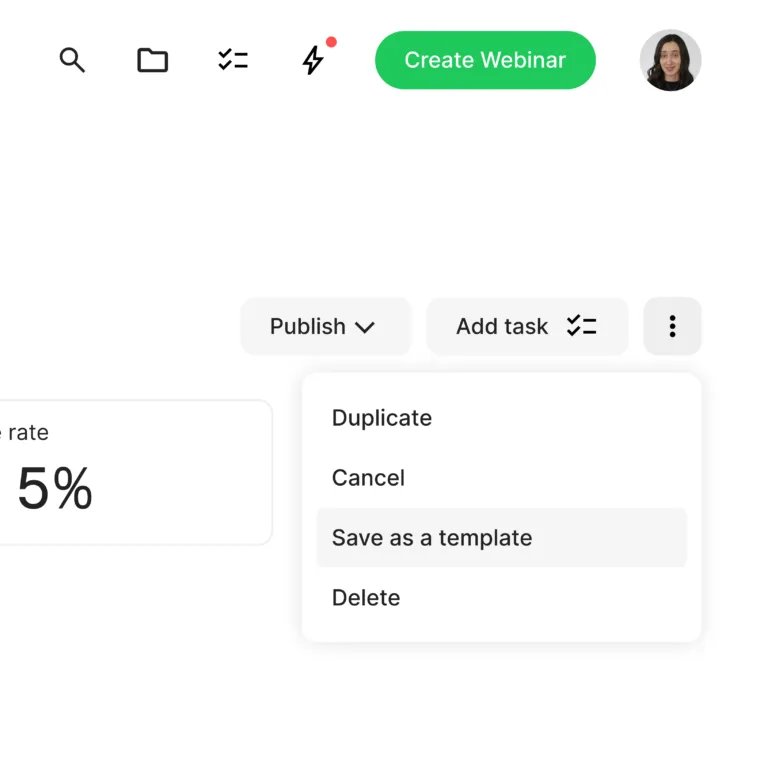Click the rate label on the stats card
The height and width of the screenshot is (760, 760).
tap(28, 433)
